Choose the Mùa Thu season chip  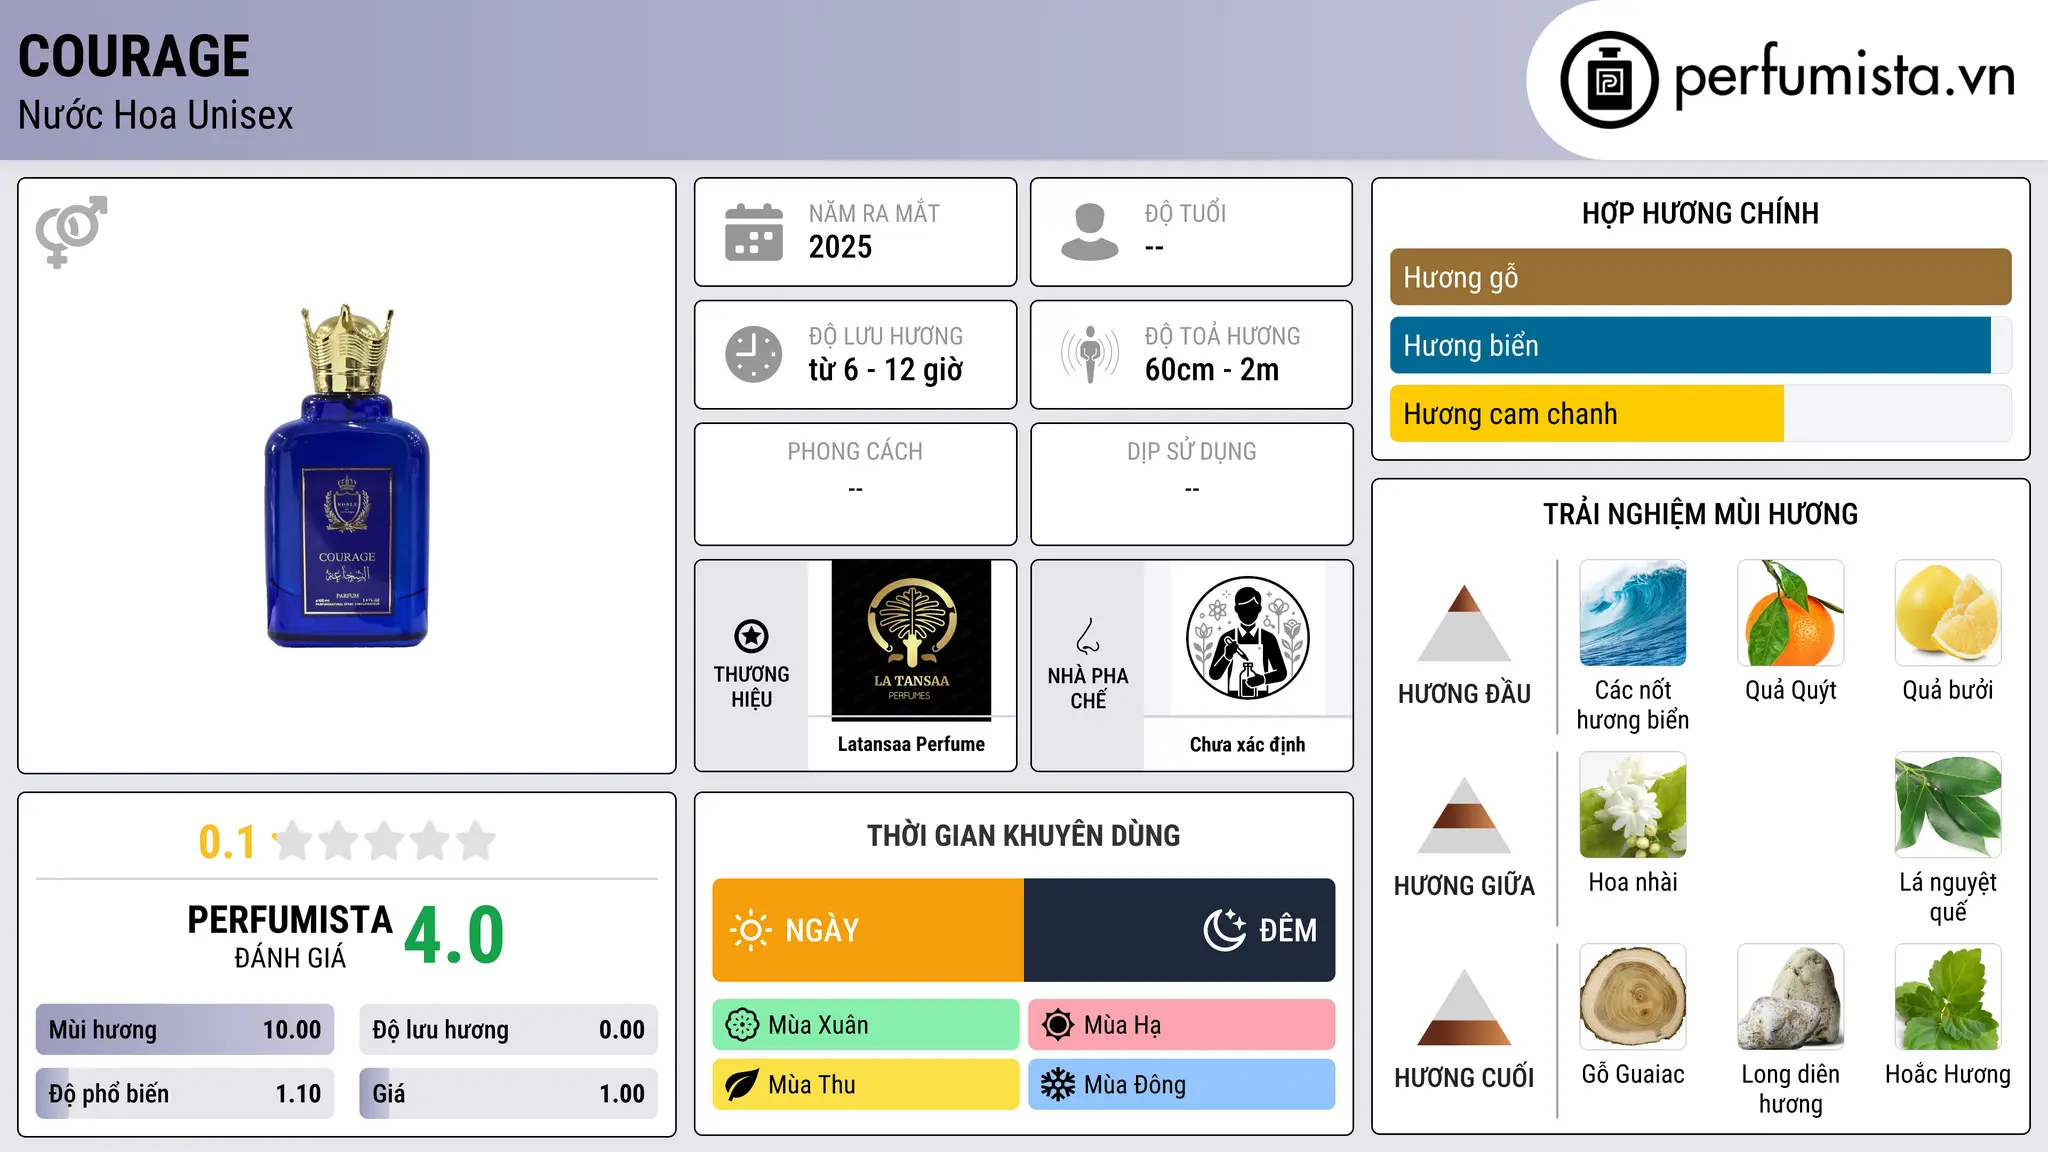point(866,1085)
